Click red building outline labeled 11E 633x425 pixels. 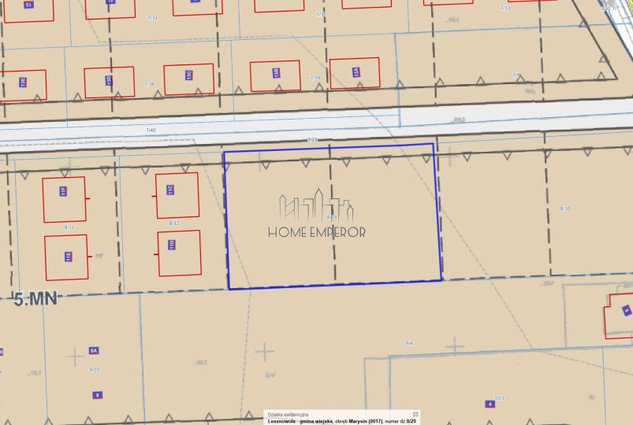[66, 257]
